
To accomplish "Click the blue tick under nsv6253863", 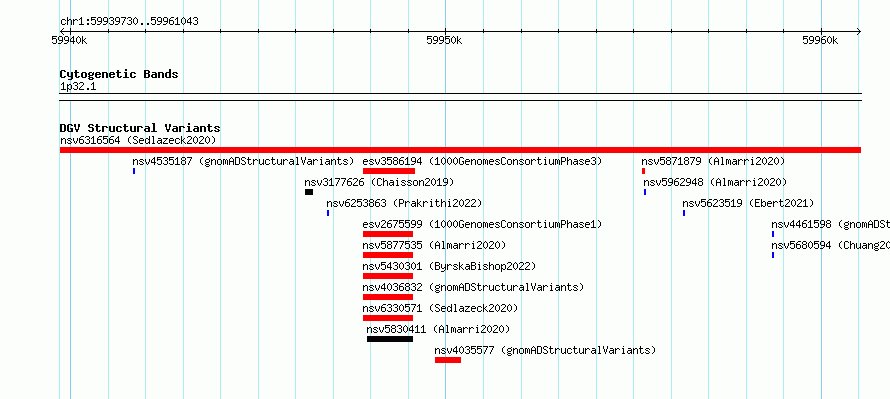I will pos(328,213).
